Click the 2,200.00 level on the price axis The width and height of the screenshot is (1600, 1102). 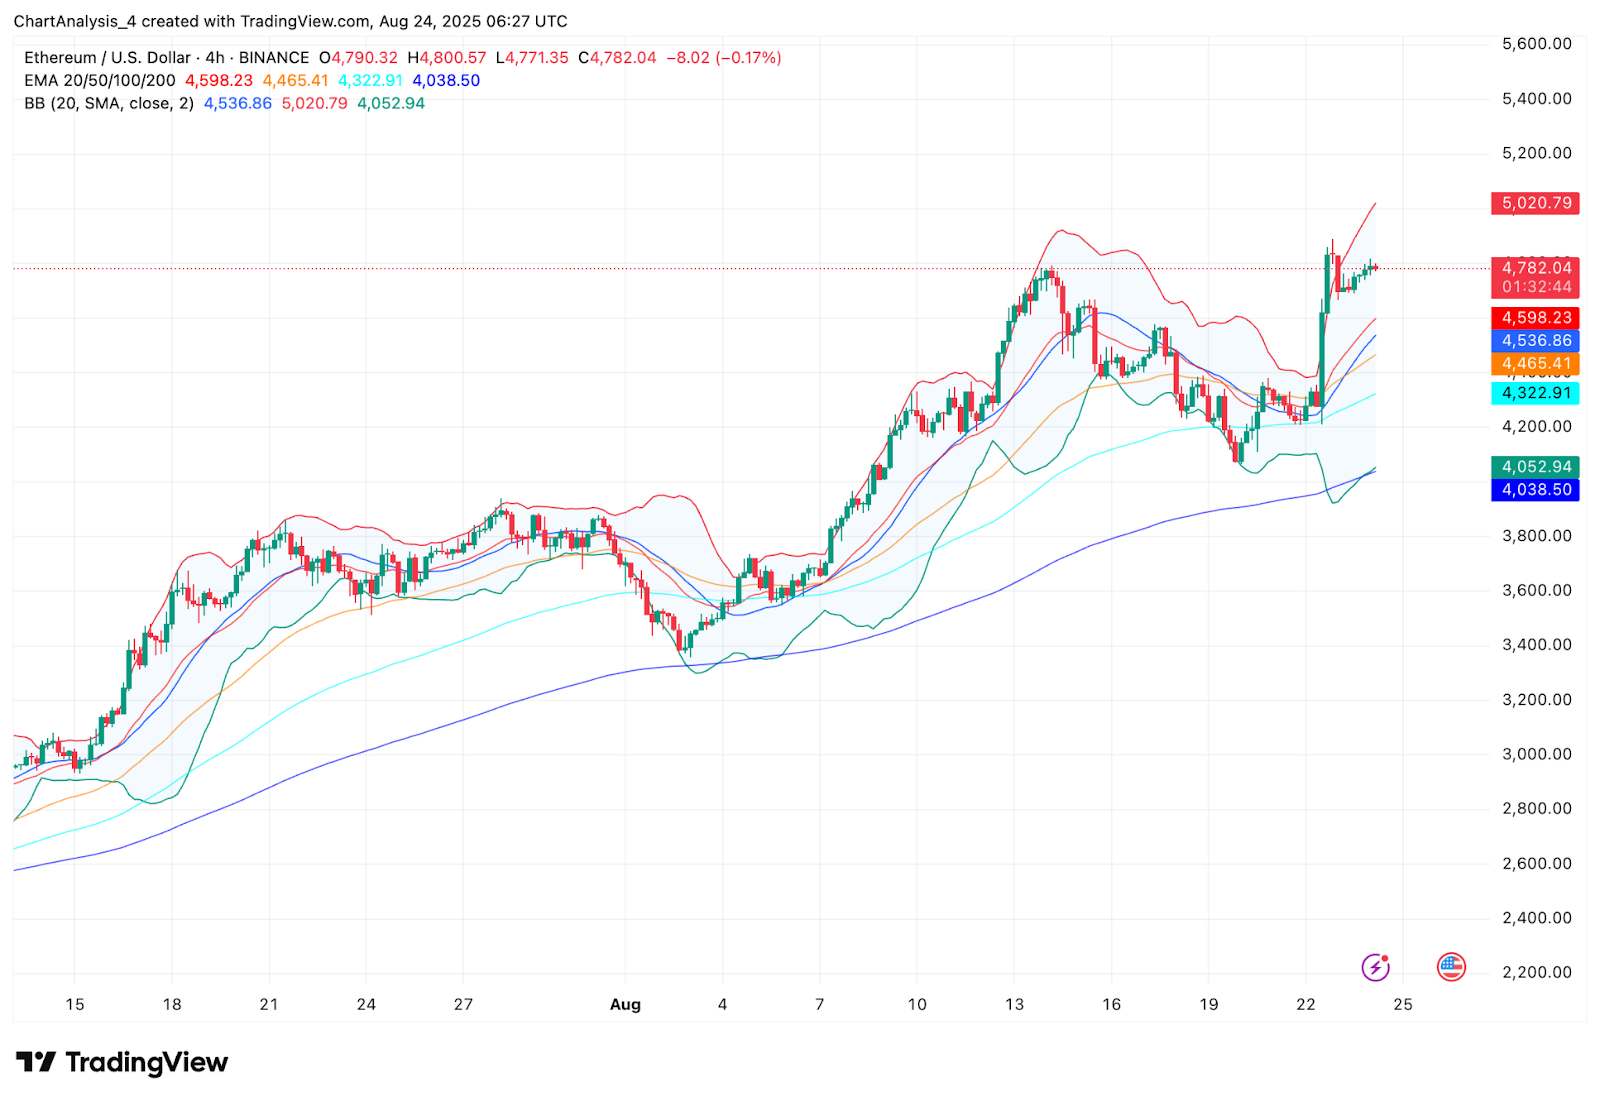1536,972
